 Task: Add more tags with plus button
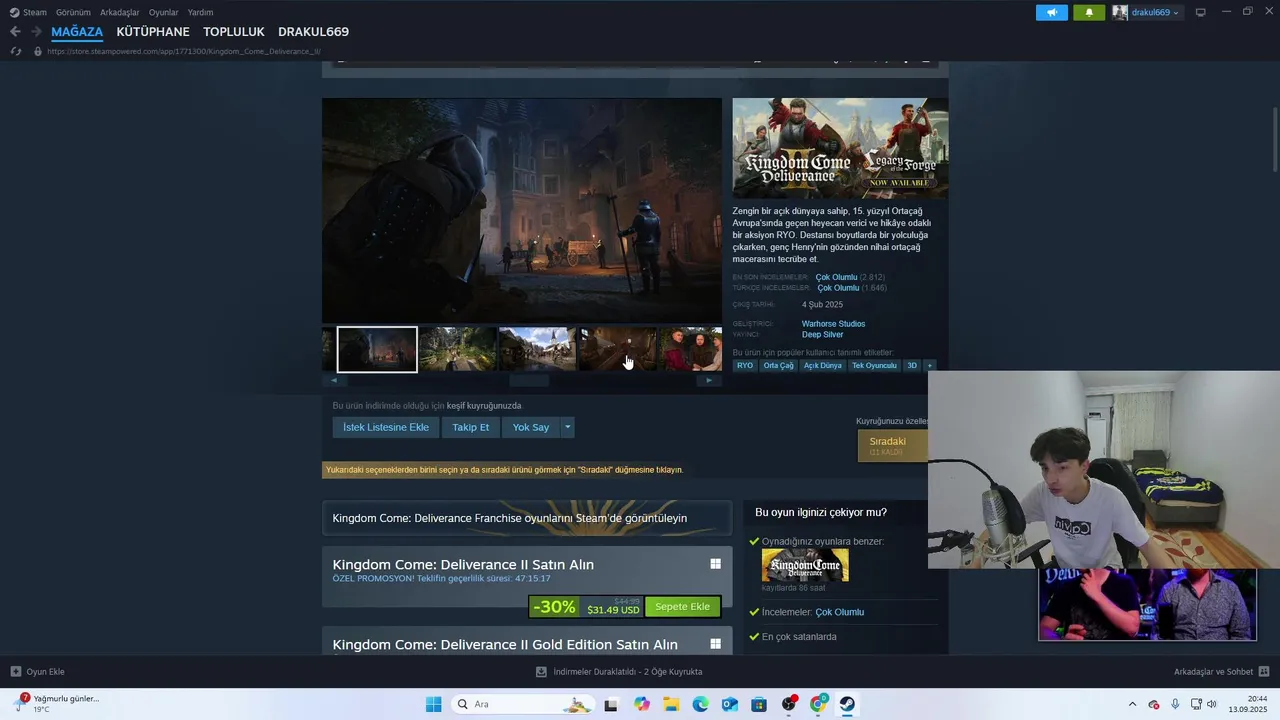[x=929, y=366]
